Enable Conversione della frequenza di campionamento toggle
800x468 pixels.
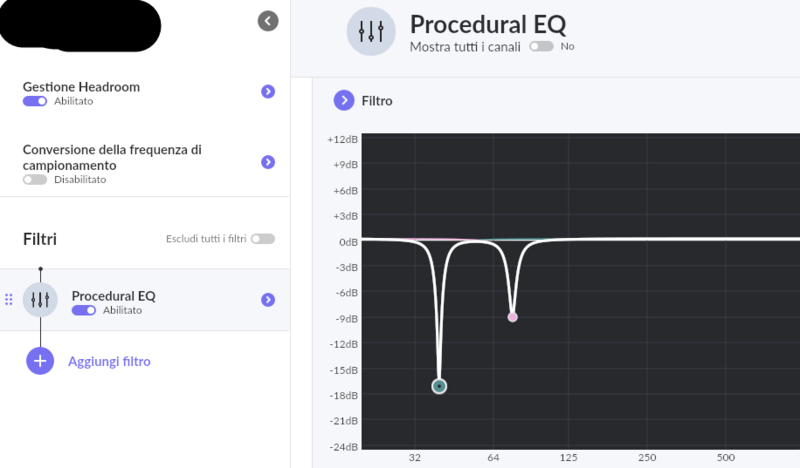click(34, 180)
